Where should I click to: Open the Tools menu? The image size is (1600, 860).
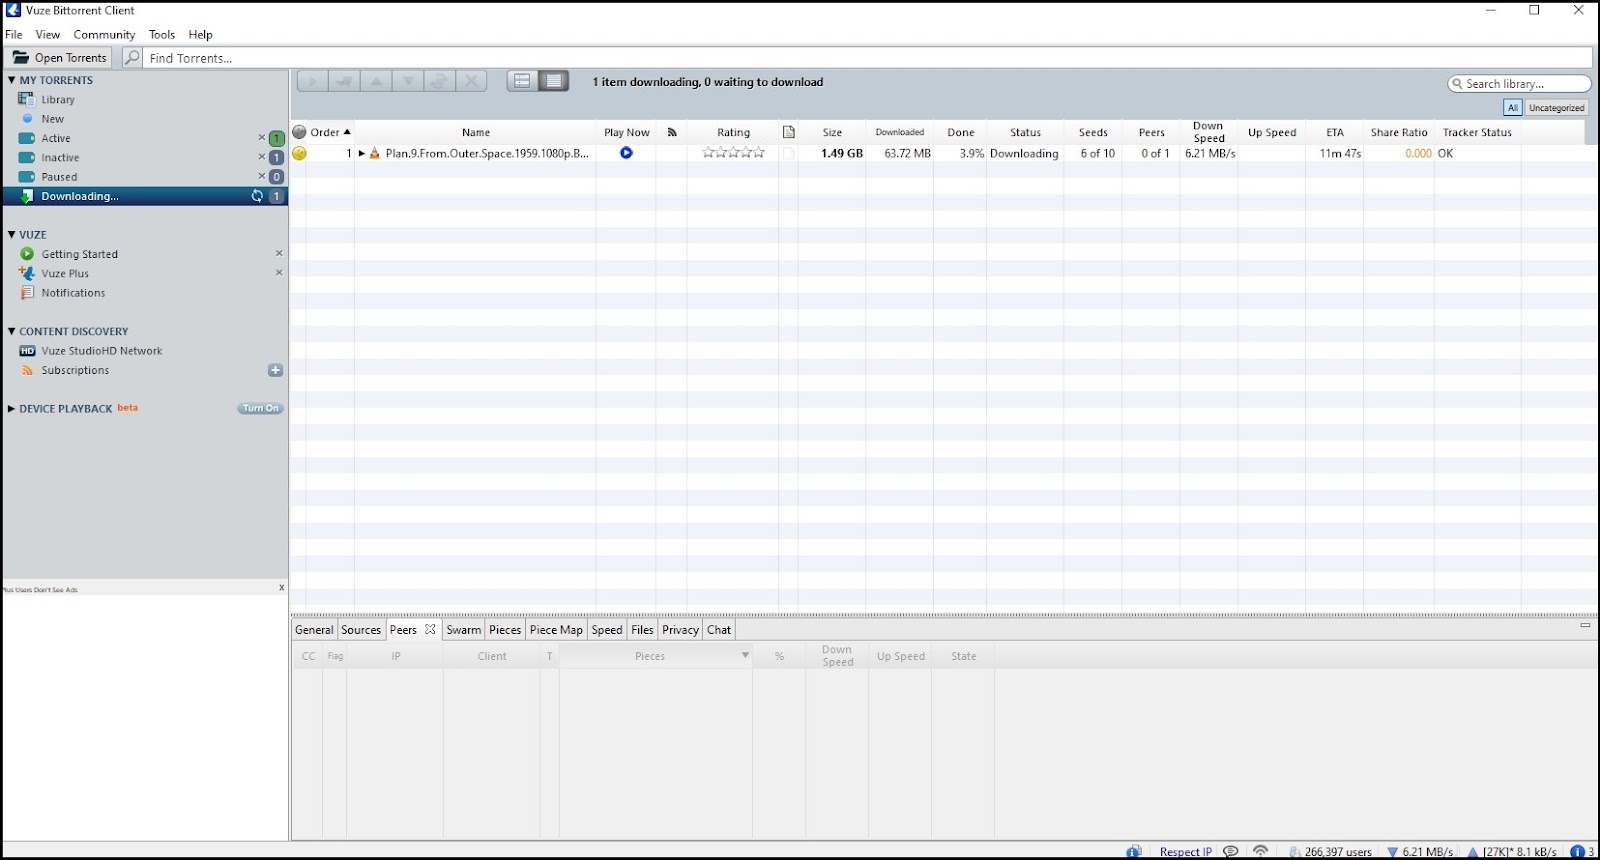click(x=162, y=34)
